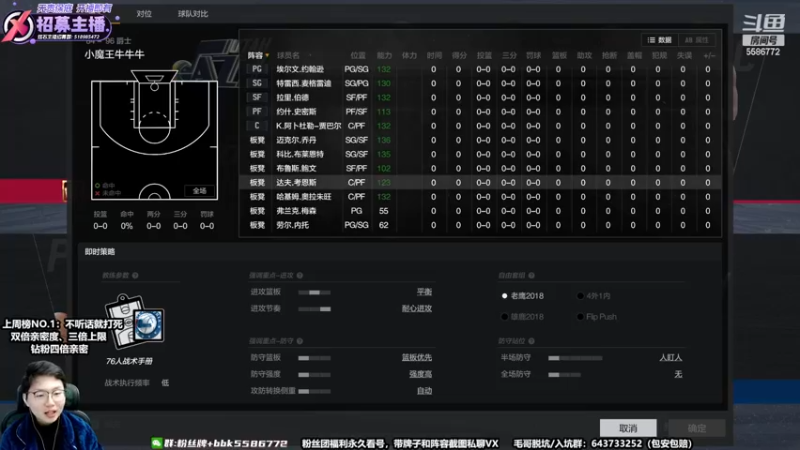The image size is (800, 450).
Task: Select player row 劳尔.内托
Action: [x=480, y=225]
